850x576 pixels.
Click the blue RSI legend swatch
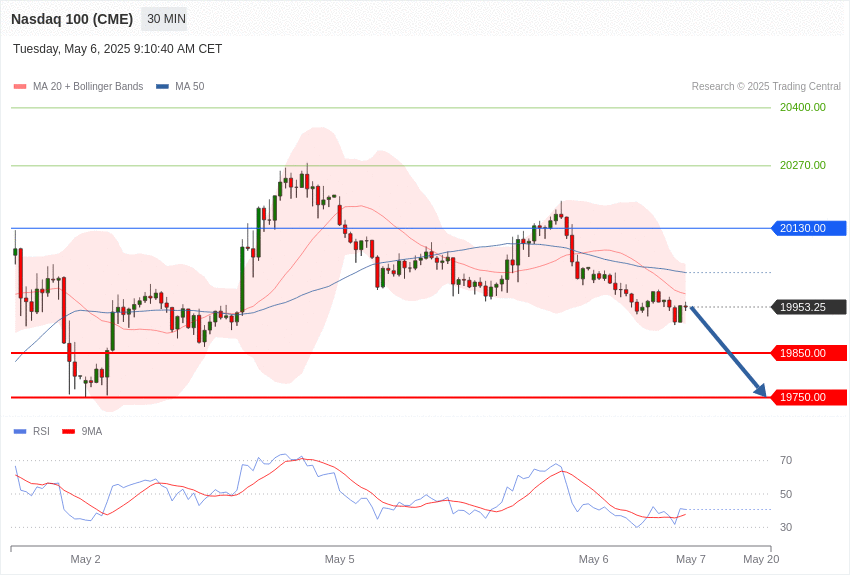coord(20,432)
